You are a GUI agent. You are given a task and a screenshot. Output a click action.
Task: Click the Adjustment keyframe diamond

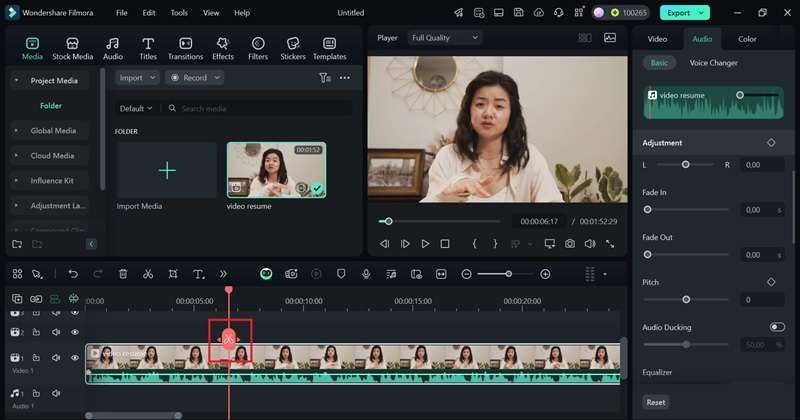771,143
